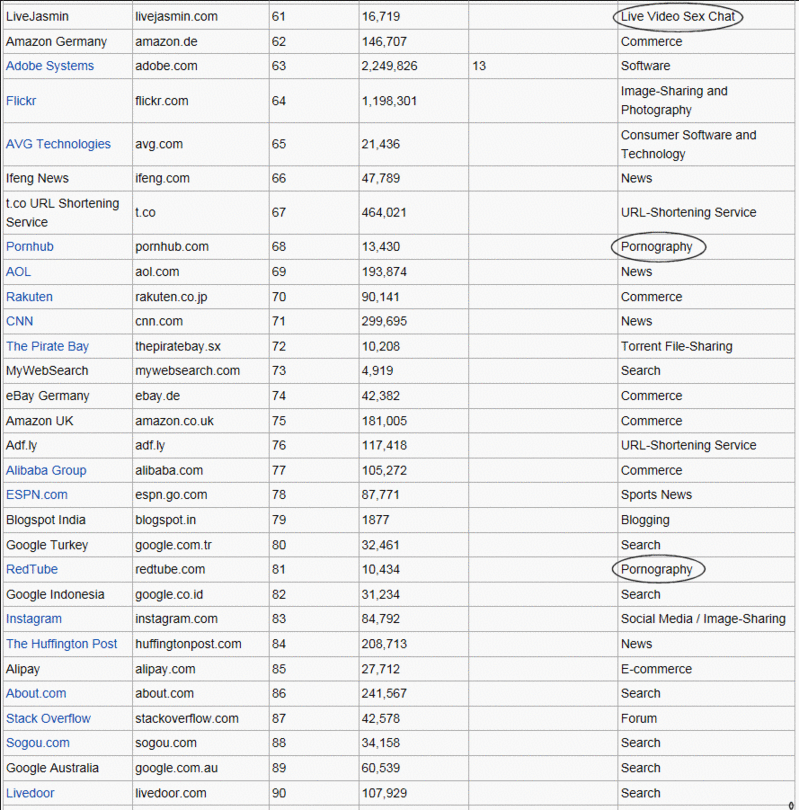799x810 pixels.
Task: Open The Huffington Post link
Action: tap(62, 644)
